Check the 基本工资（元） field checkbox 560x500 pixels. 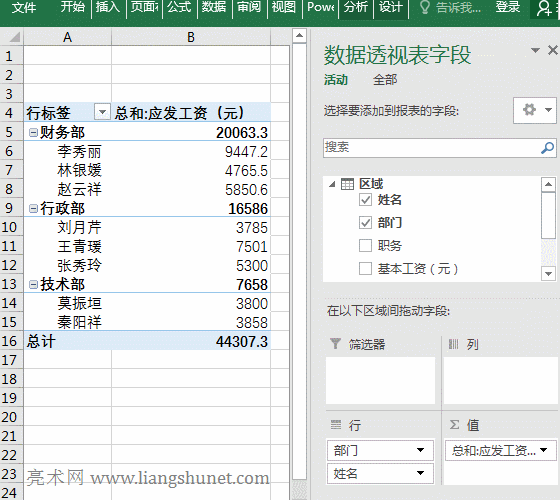click(x=365, y=269)
